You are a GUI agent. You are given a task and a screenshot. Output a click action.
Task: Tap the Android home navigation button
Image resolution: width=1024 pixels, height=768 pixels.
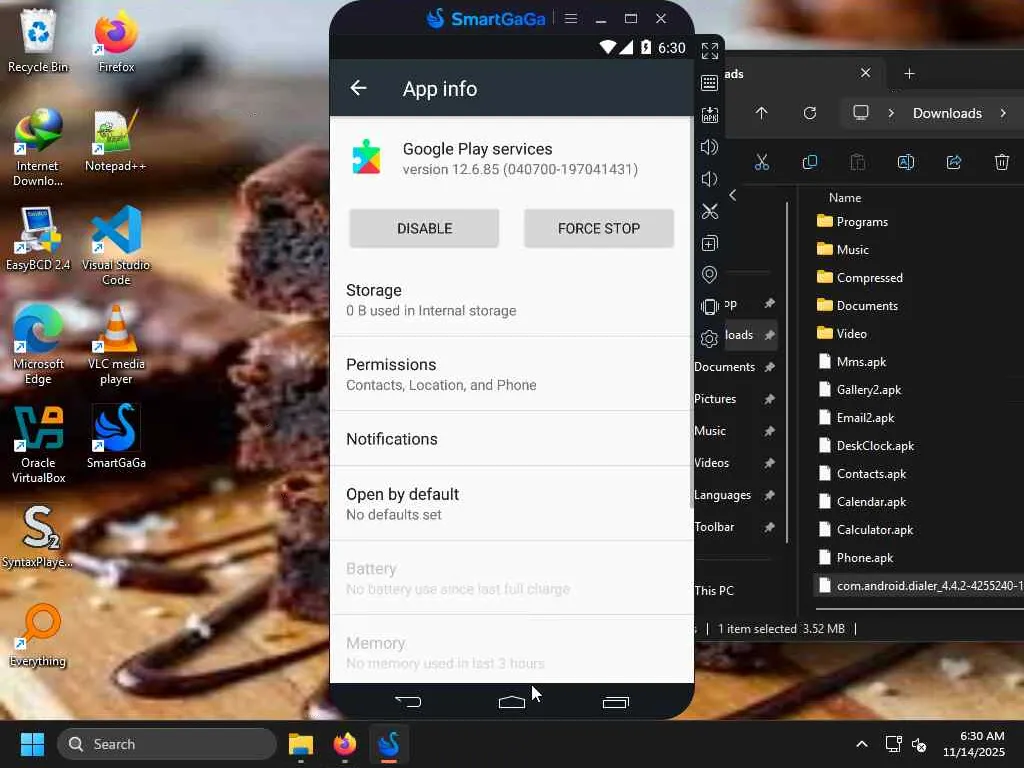coord(512,702)
